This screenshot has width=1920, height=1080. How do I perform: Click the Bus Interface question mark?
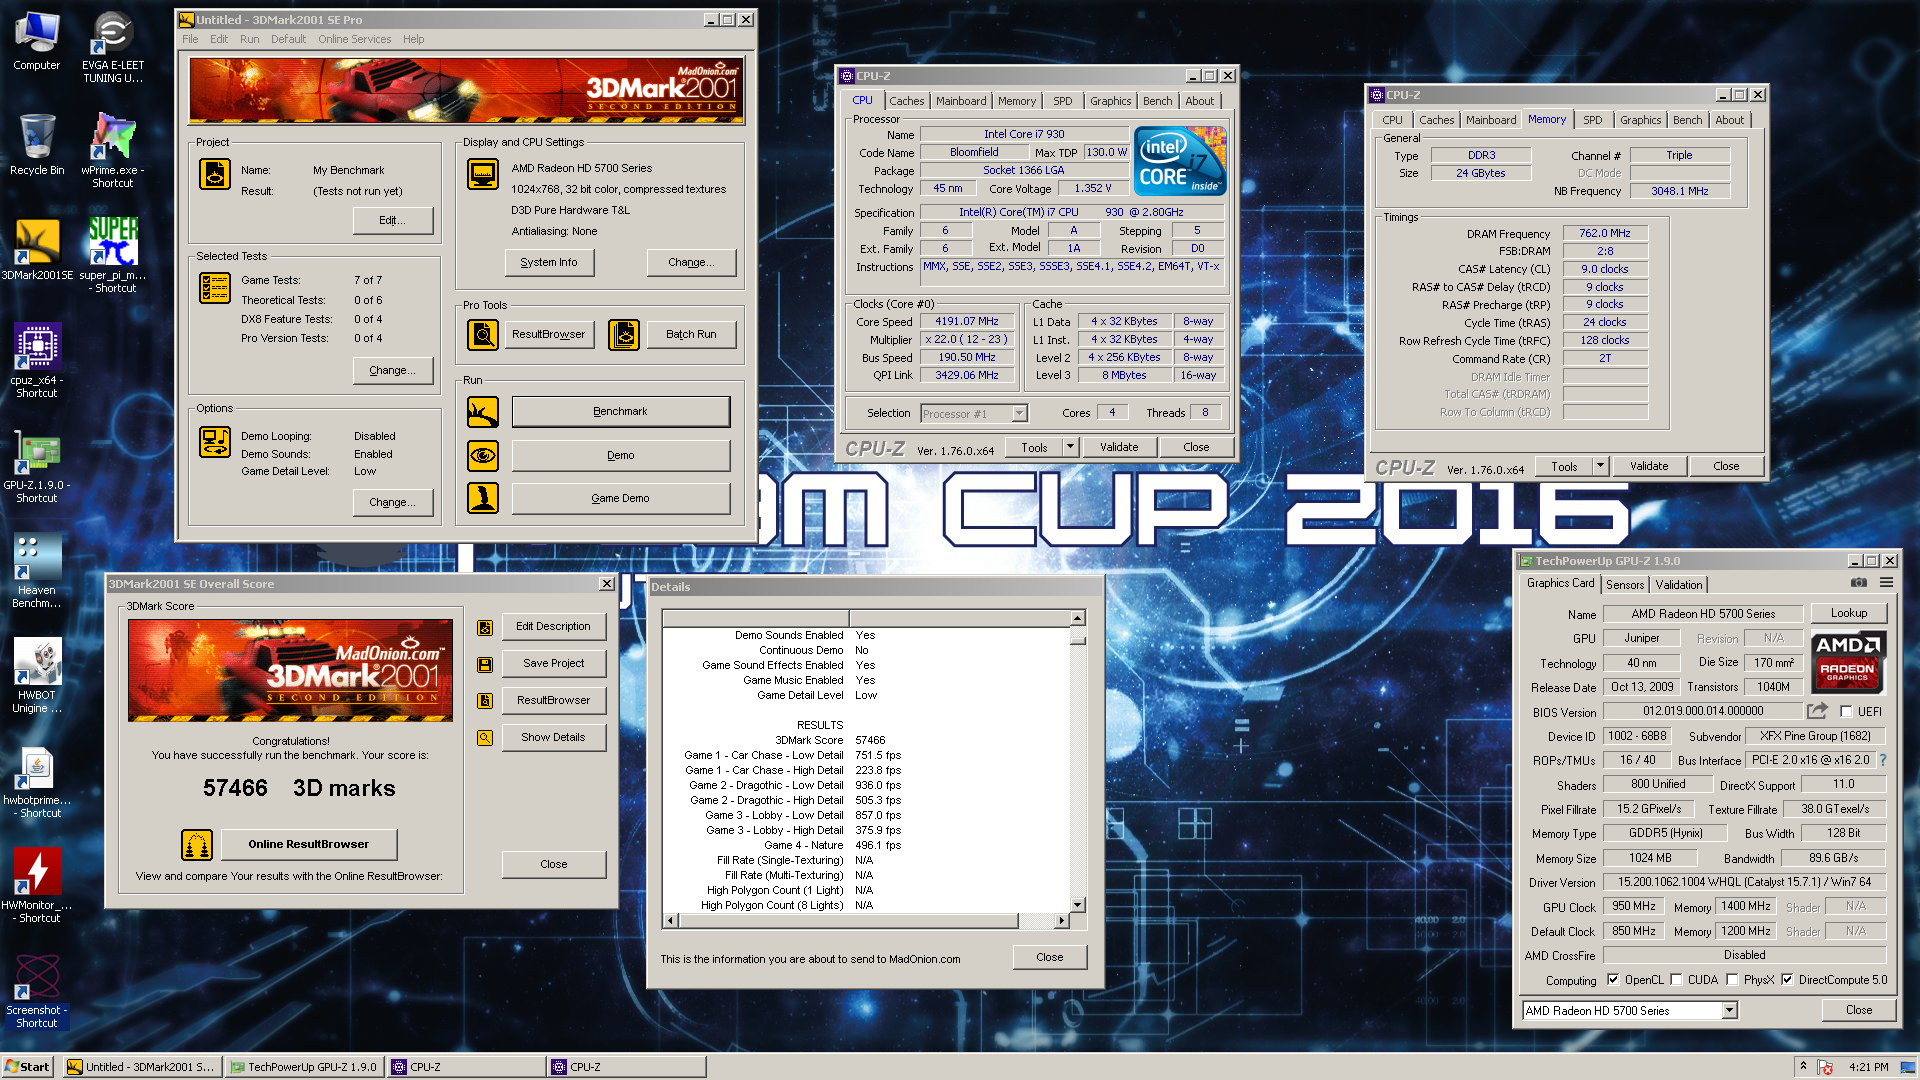[1883, 760]
